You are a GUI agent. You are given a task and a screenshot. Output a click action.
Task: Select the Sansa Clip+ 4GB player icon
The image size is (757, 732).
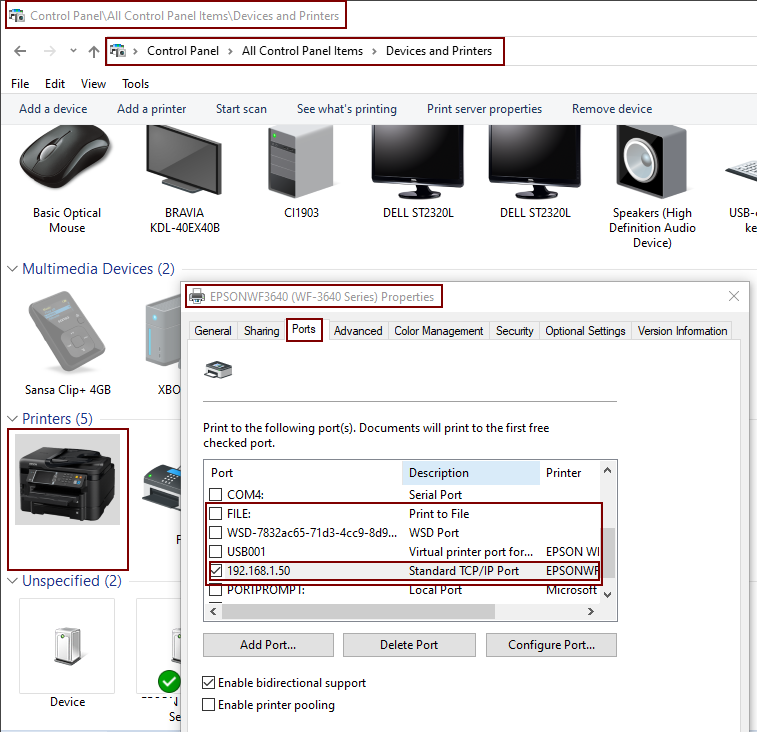click(67, 336)
